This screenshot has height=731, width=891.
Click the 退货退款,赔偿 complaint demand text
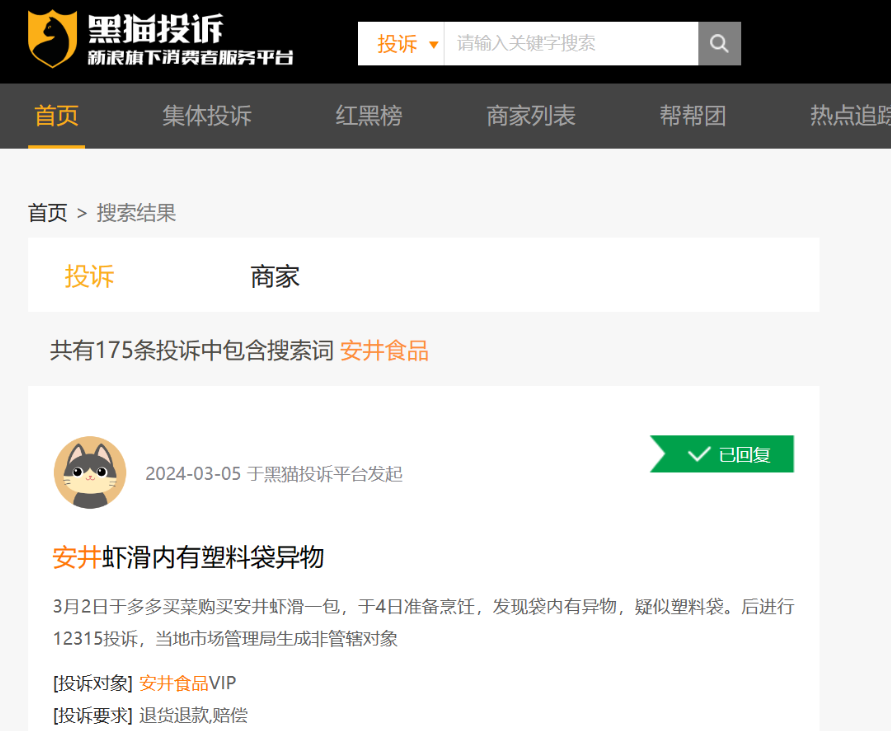tap(193, 715)
